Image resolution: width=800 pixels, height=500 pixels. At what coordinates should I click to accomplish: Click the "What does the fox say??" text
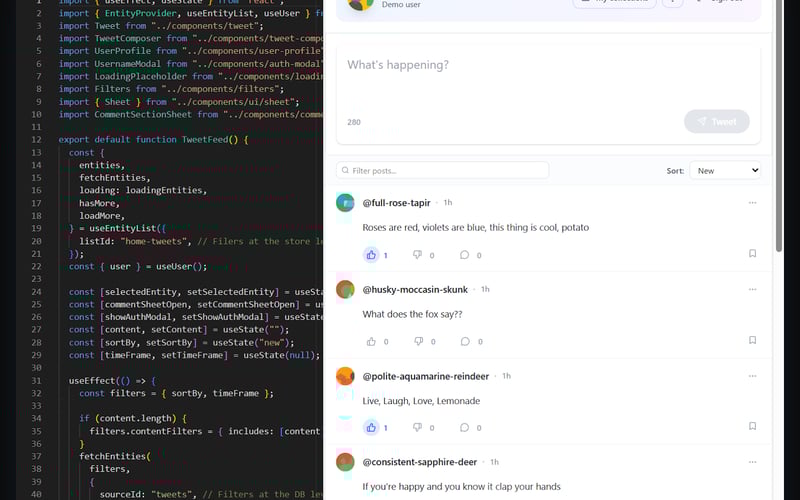[x=412, y=314]
